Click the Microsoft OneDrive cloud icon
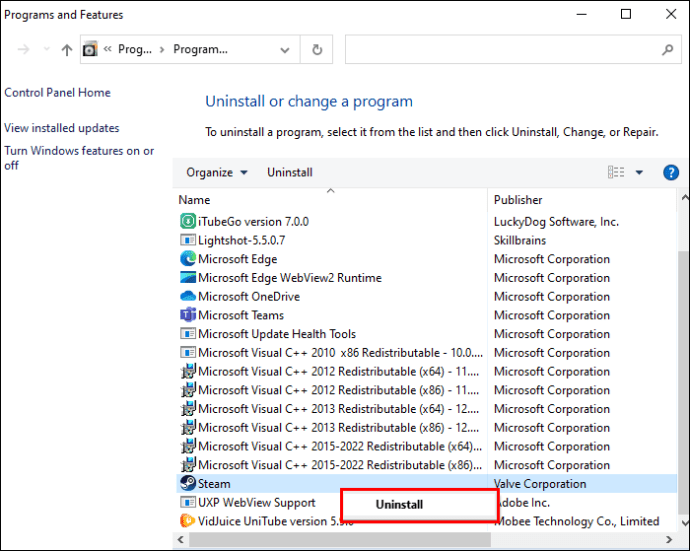The image size is (690, 551). (x=187, y=297)
